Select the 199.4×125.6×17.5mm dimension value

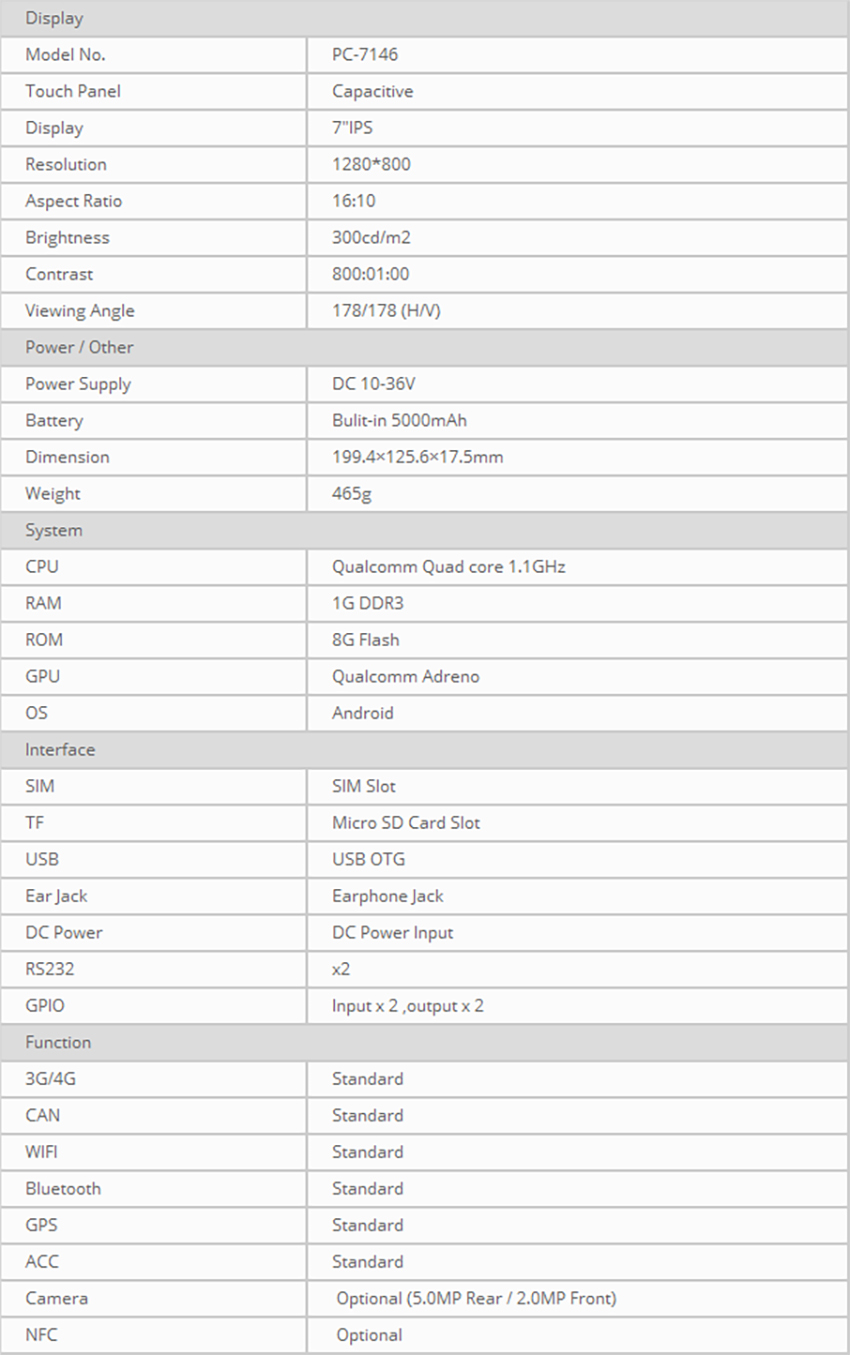click(417, 457)
